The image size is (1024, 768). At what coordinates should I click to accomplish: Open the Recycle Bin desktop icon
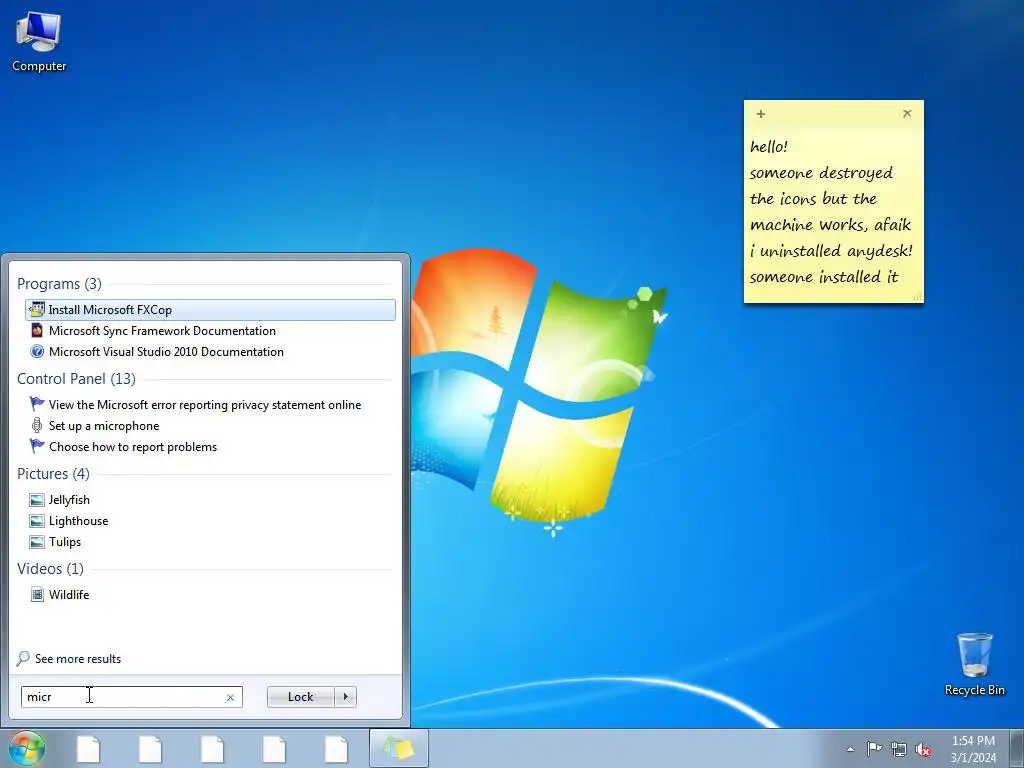974,664
